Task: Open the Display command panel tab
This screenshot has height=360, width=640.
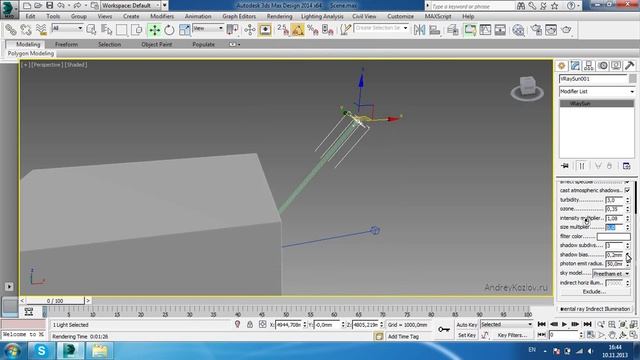Action: tap(616, 66)
